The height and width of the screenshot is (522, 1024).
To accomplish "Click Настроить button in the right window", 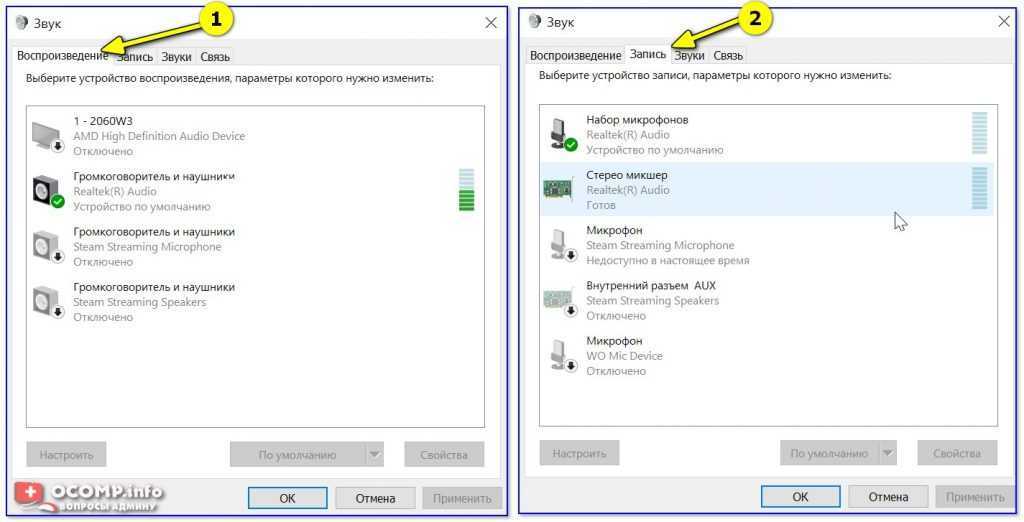I will [579, 453].
